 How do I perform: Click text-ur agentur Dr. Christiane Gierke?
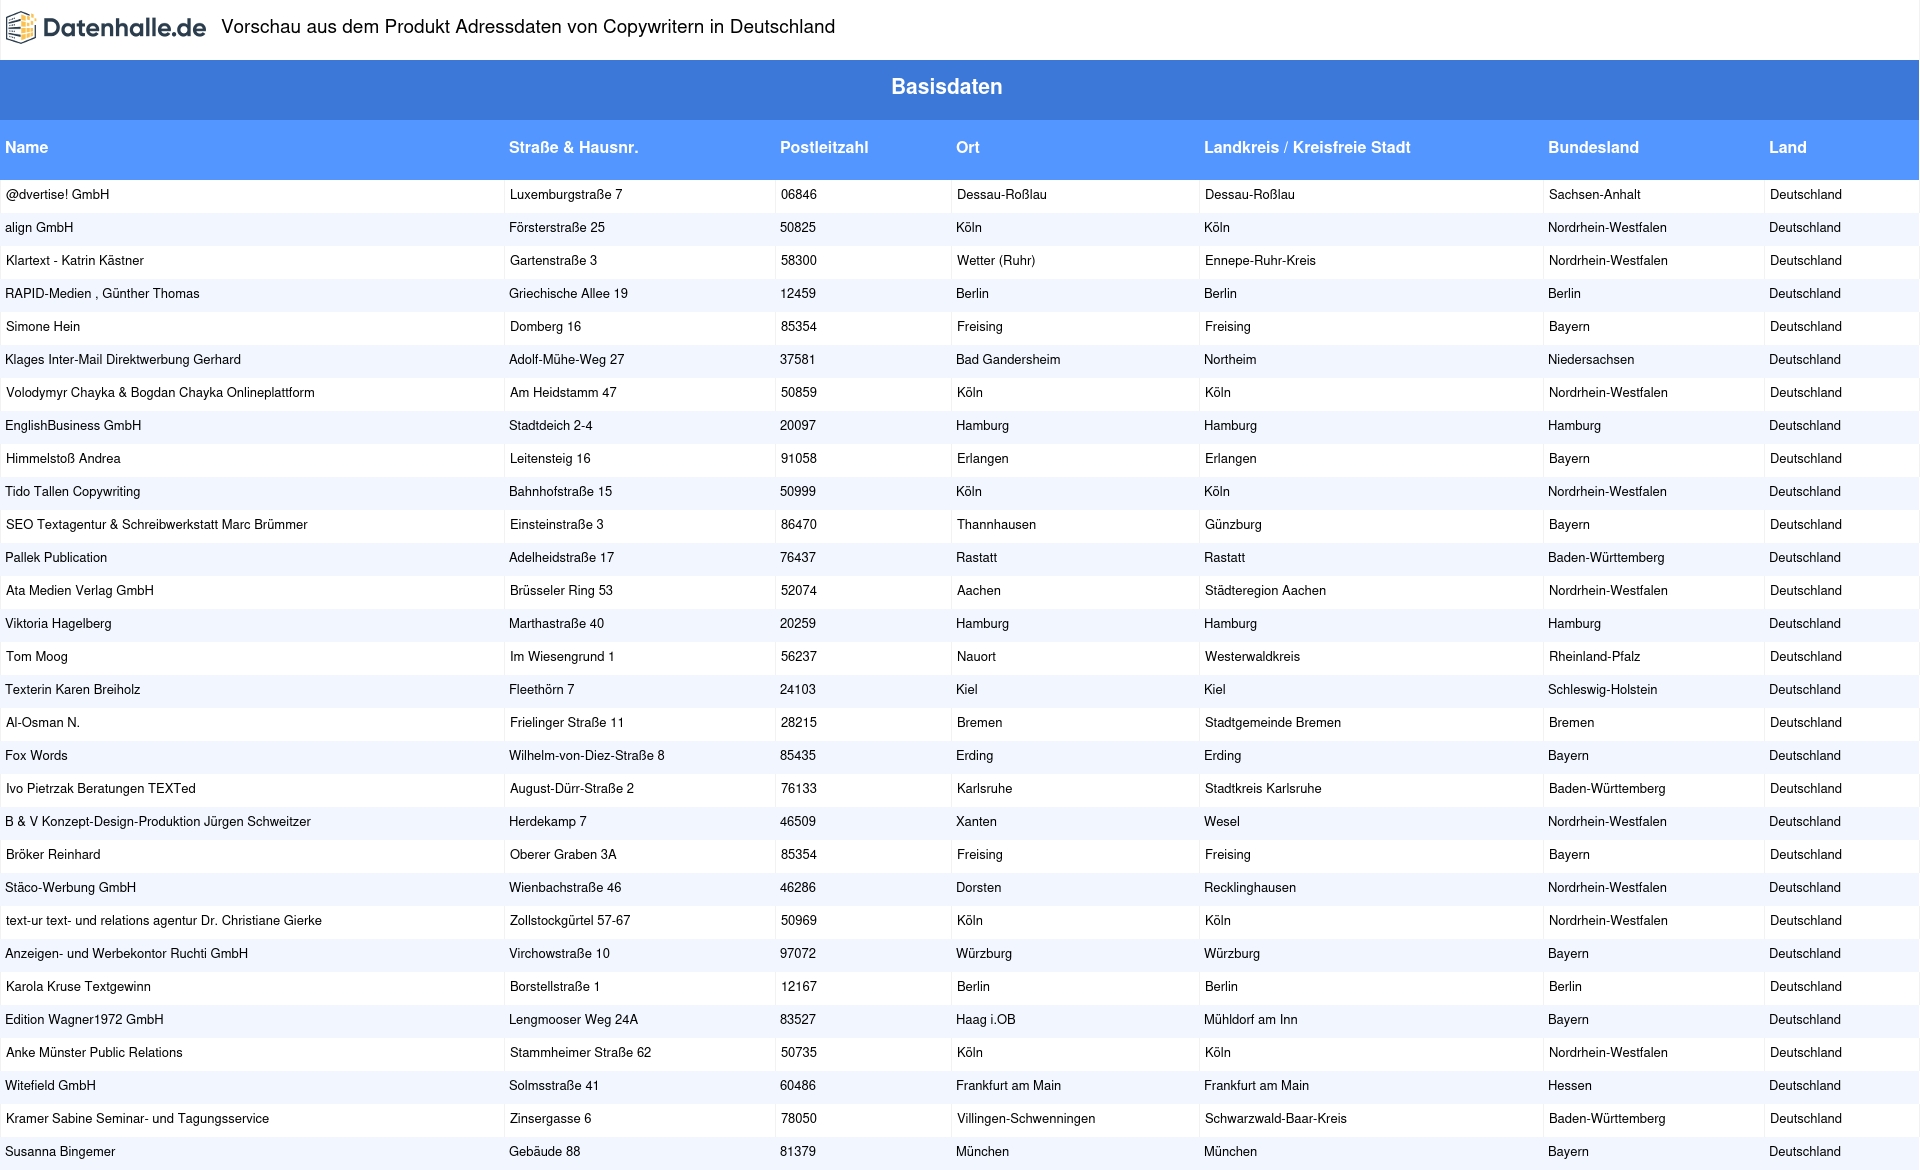click(x=164, y=921)
